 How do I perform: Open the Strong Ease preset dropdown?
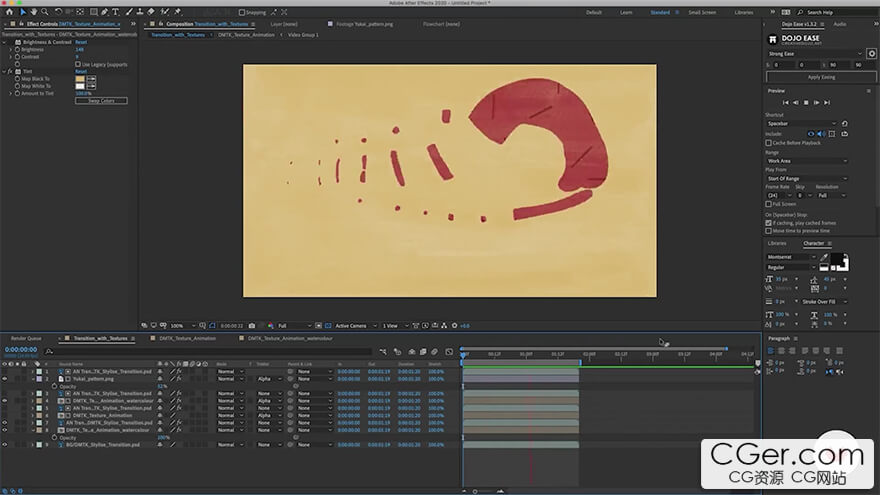point(814,54)
